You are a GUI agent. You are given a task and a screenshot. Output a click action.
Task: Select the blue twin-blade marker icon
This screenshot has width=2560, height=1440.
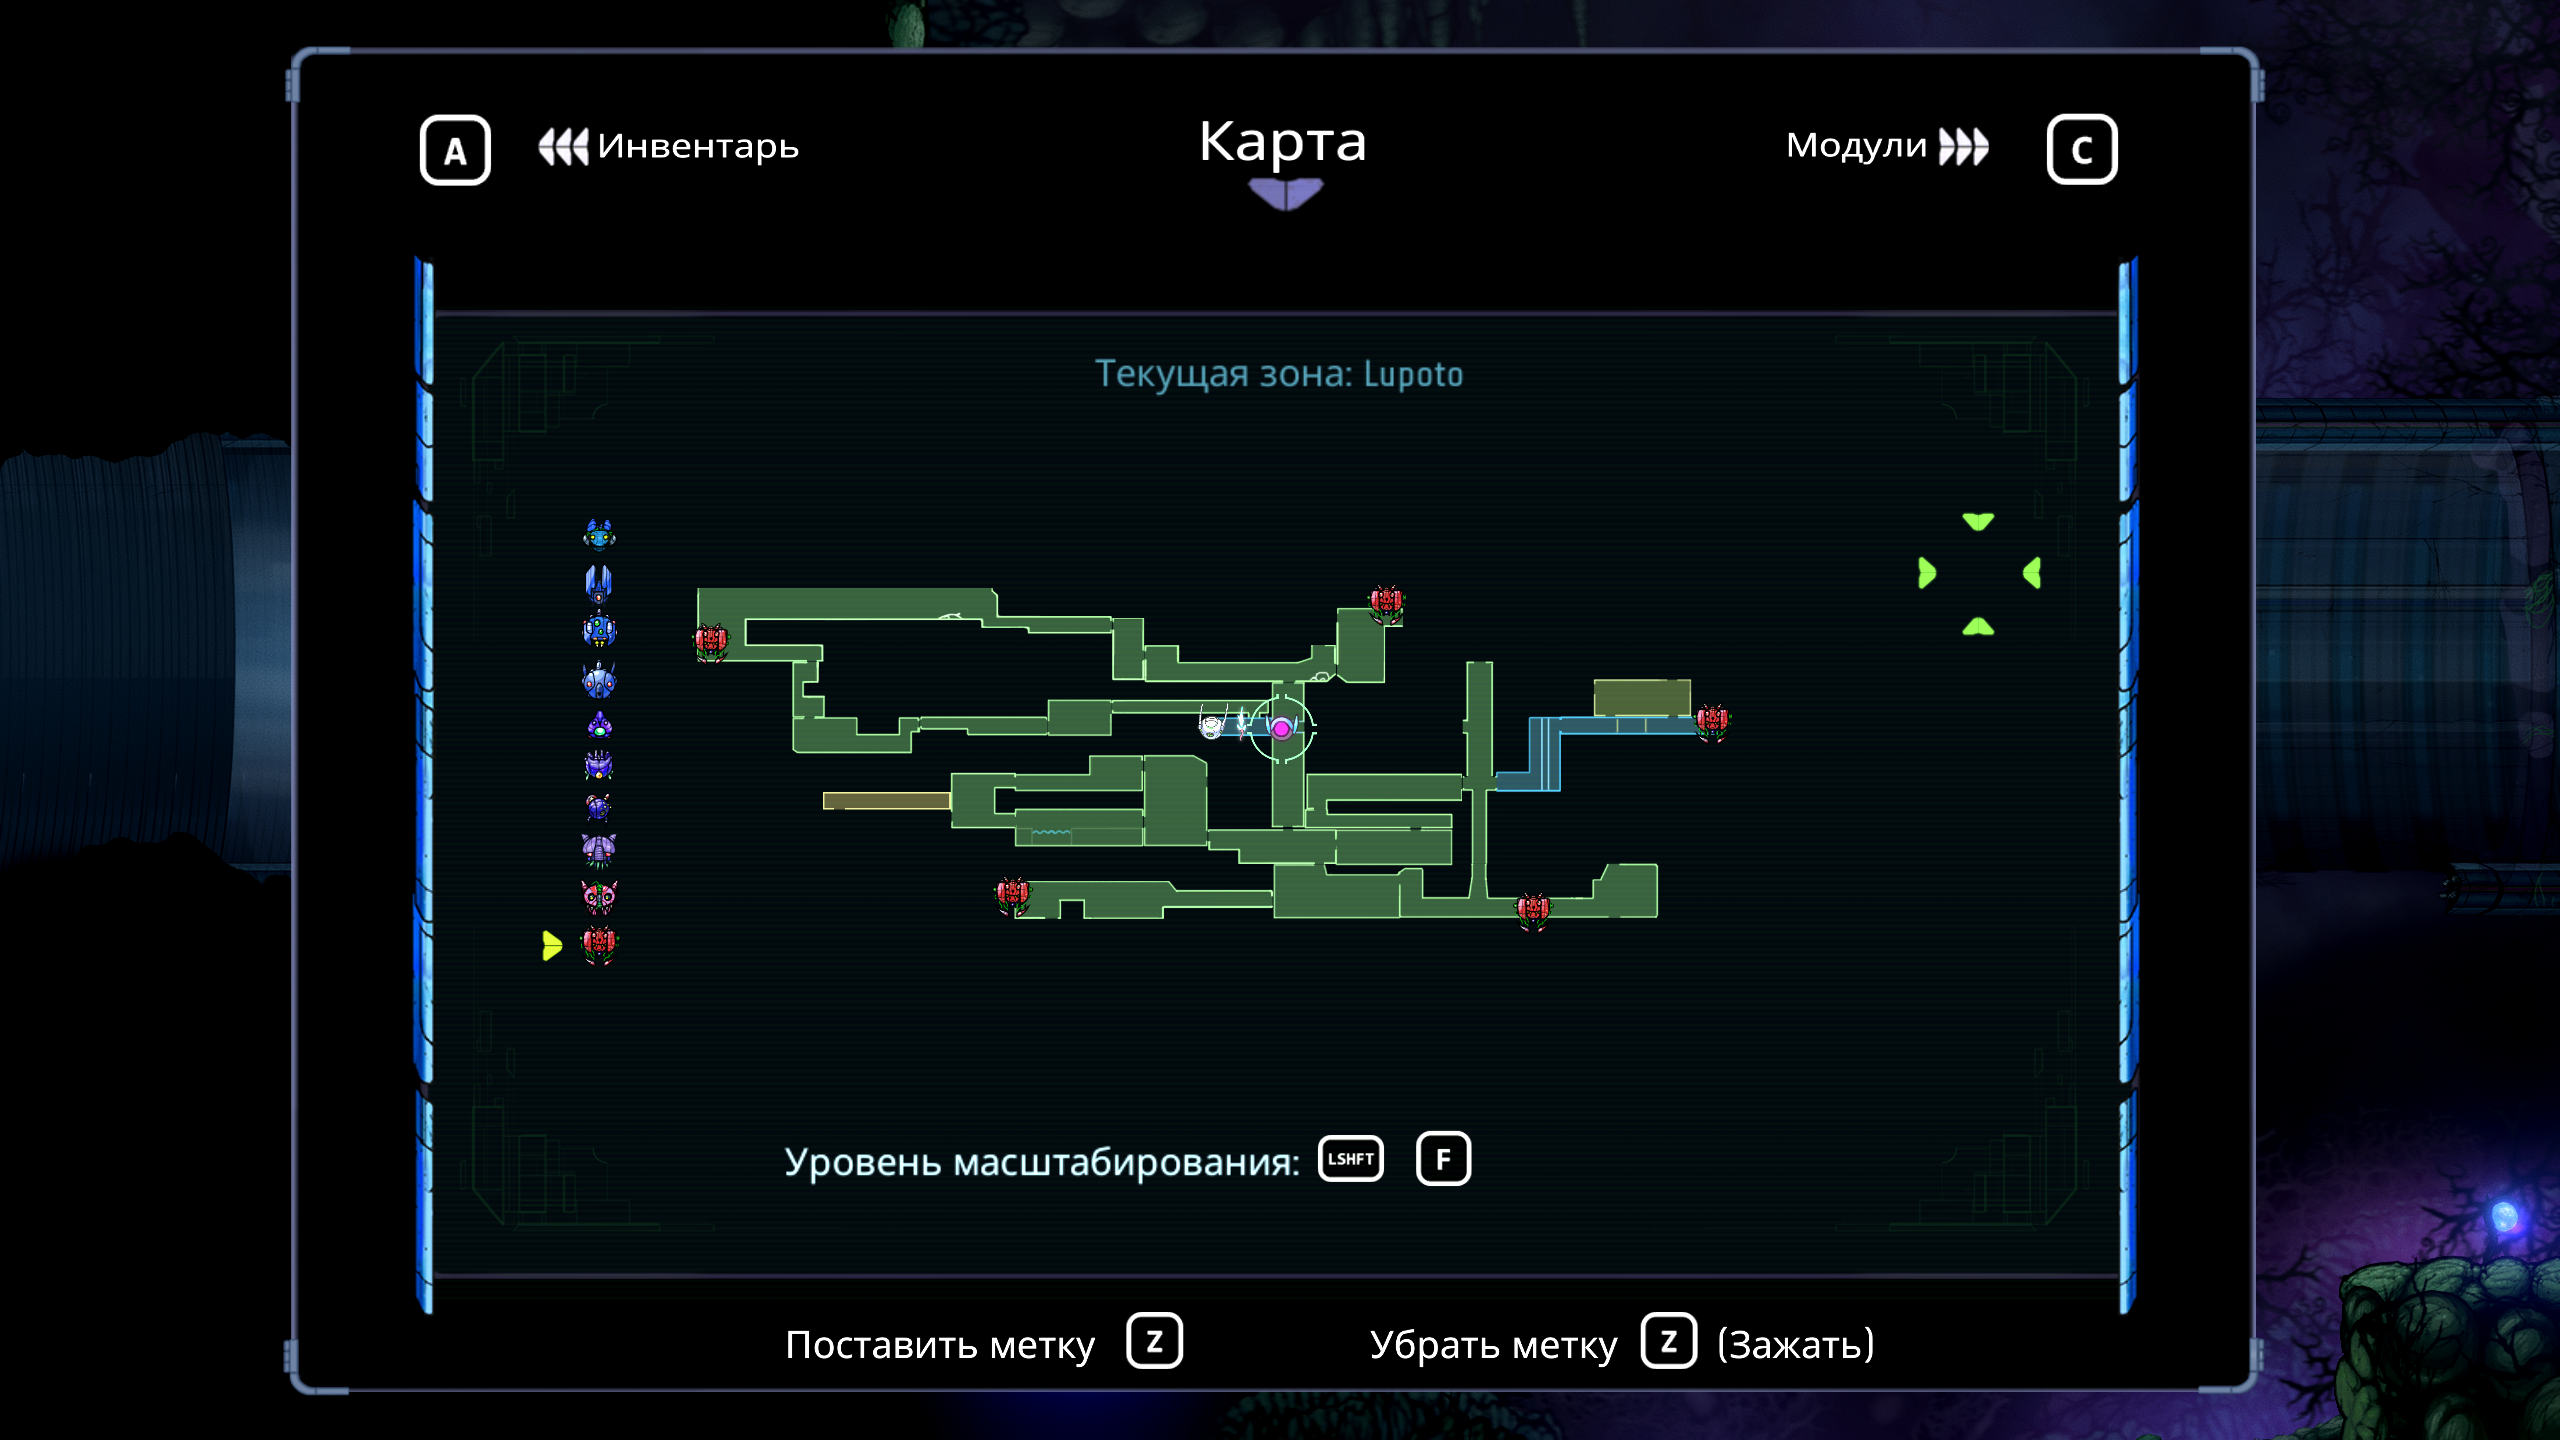(599, 582)
